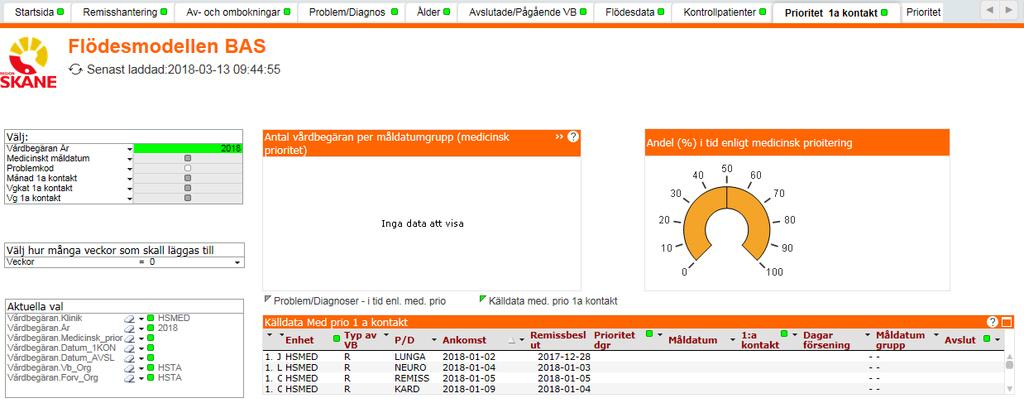Click green triangle before Källdata med. prio link
This screenshot has height=403, width=1024.
tap(483, 298)
